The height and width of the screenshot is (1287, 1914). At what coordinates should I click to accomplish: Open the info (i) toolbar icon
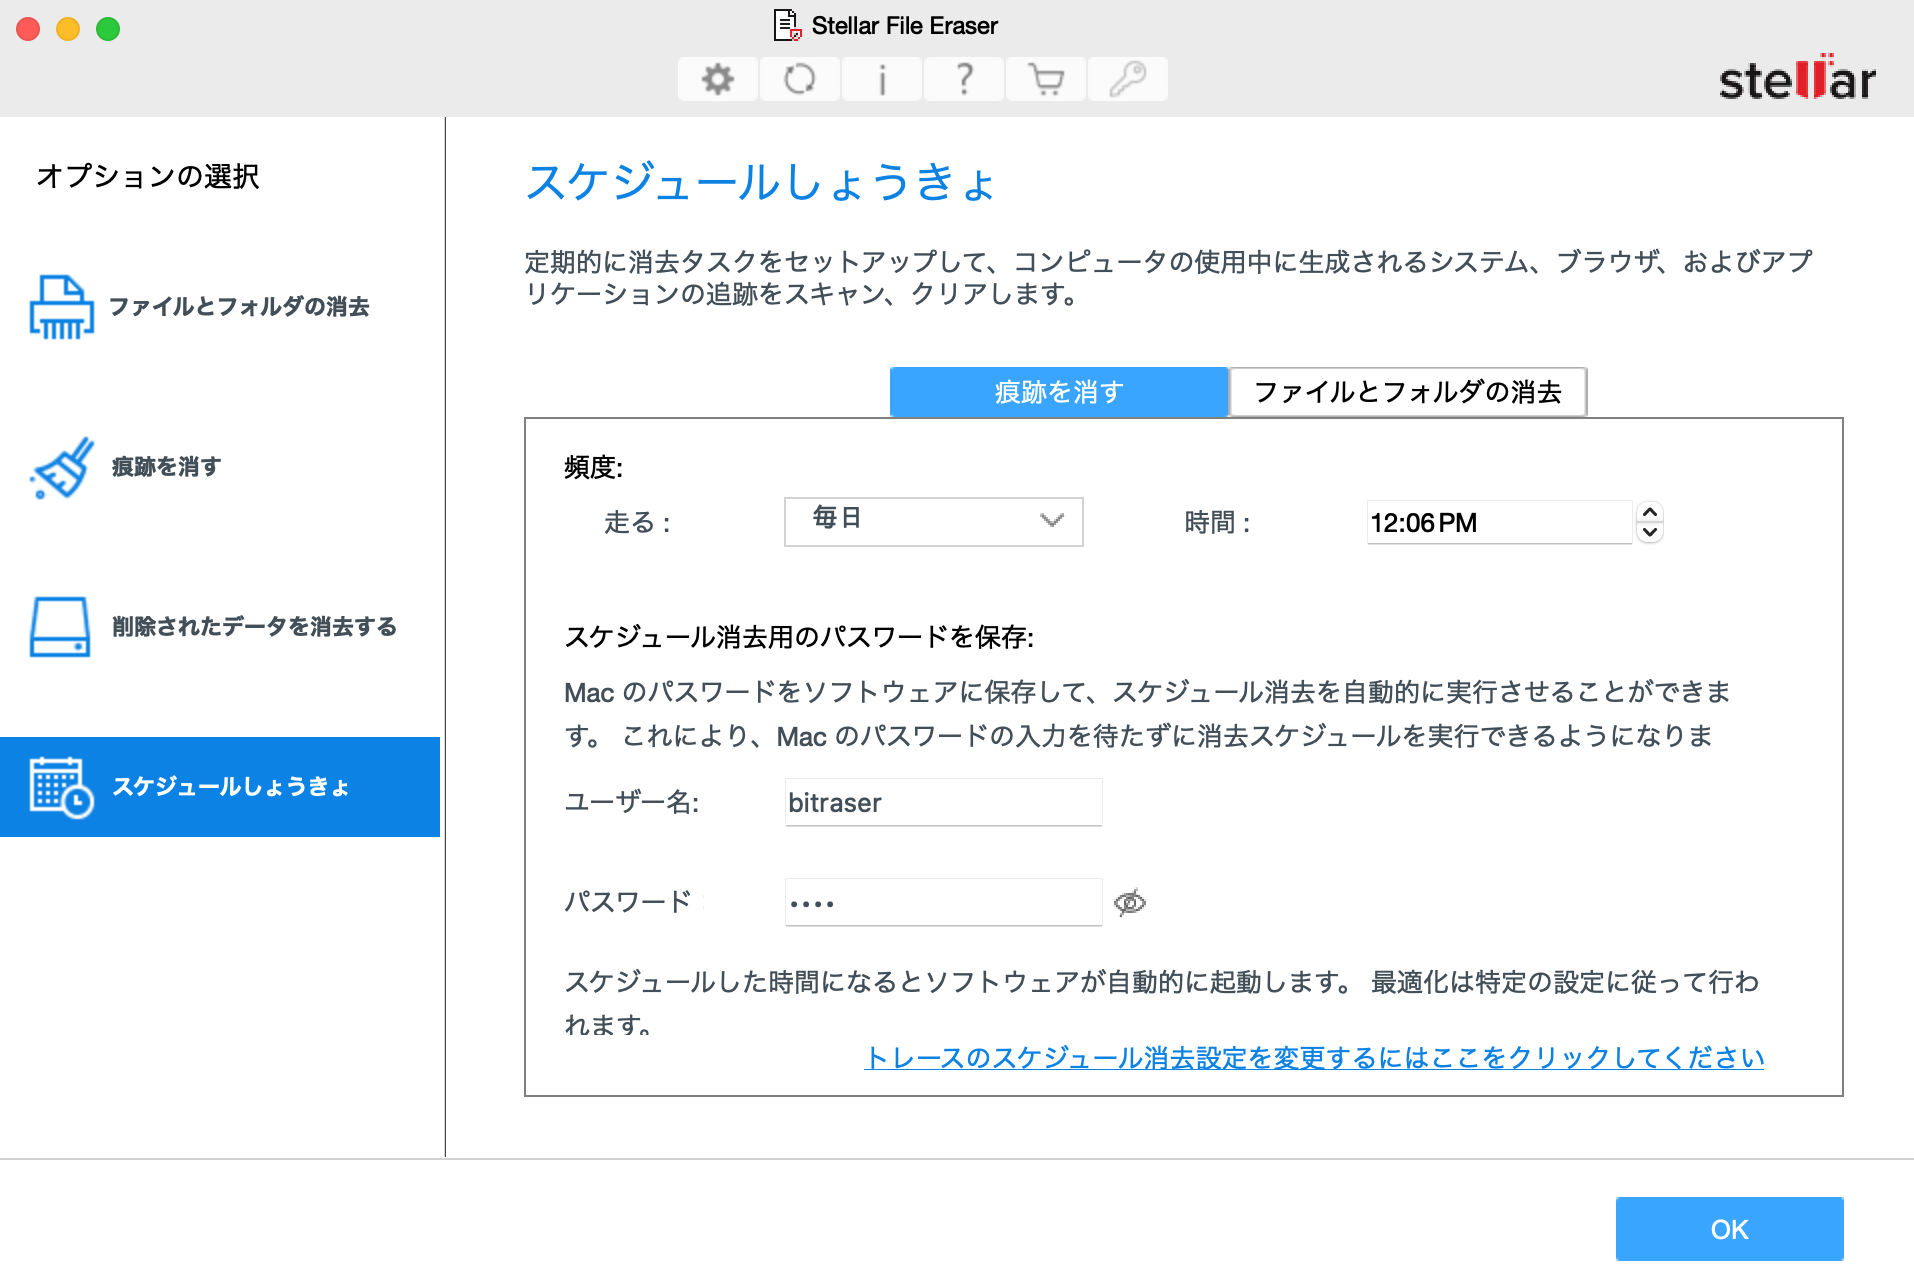point(881,79)
